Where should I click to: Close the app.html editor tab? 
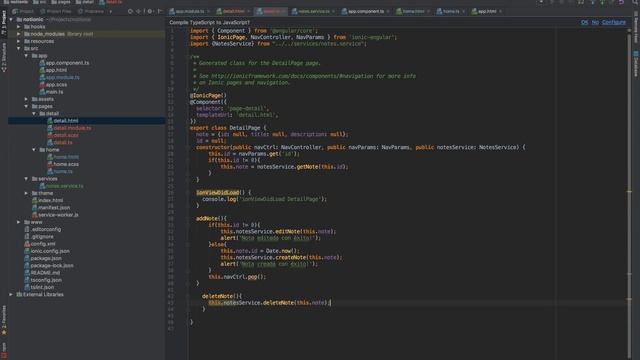point(500,11)
